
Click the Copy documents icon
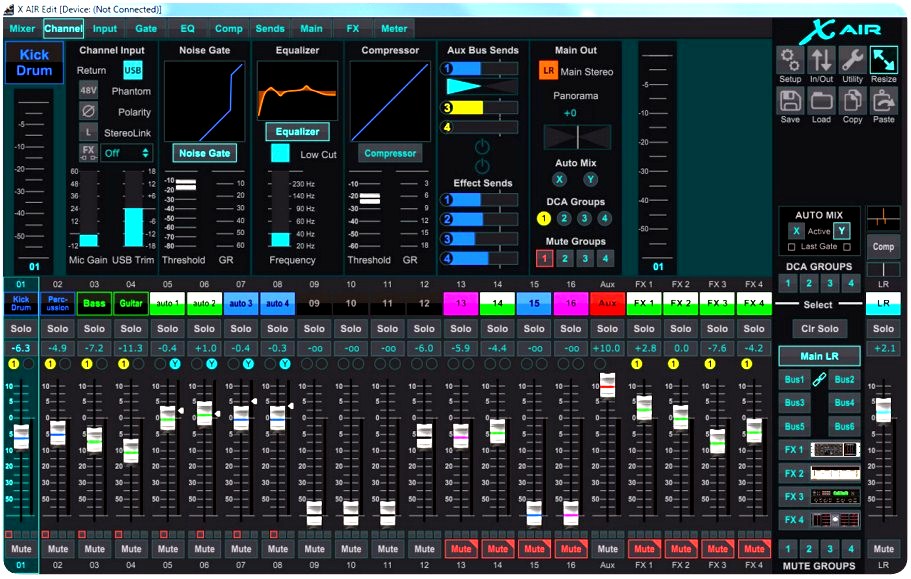pyautogui.click(x=852, y=103)
